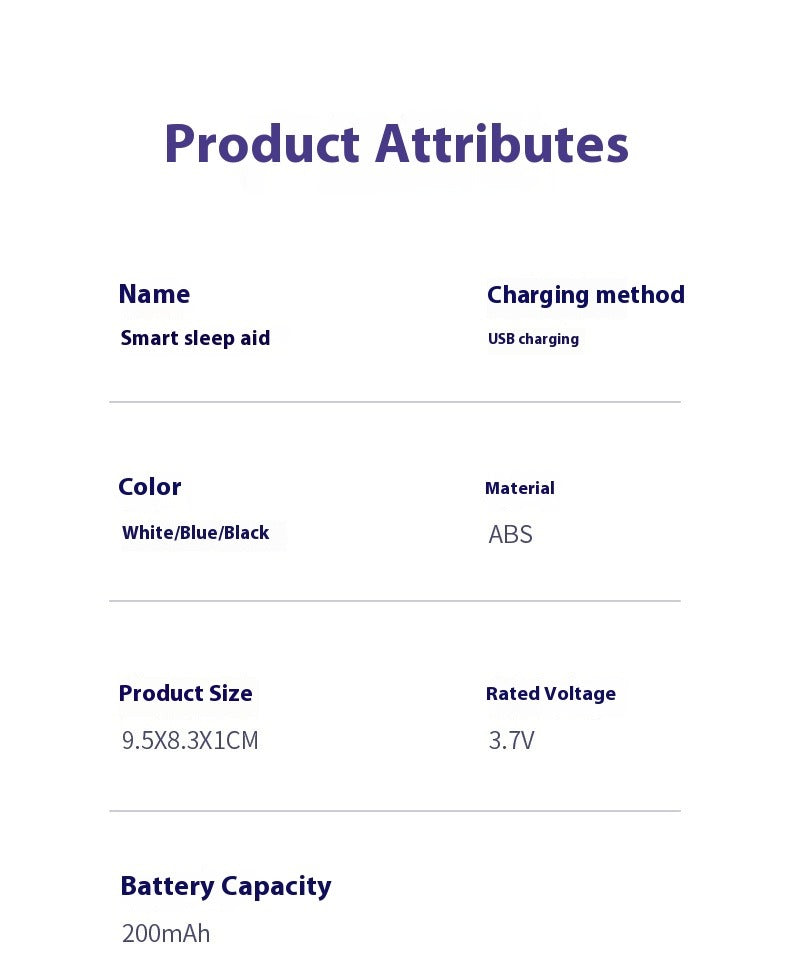The height and width of the screenshot is (979, 790).
Task: Select the "Charging method" label
Action: [x=585, y=295]
